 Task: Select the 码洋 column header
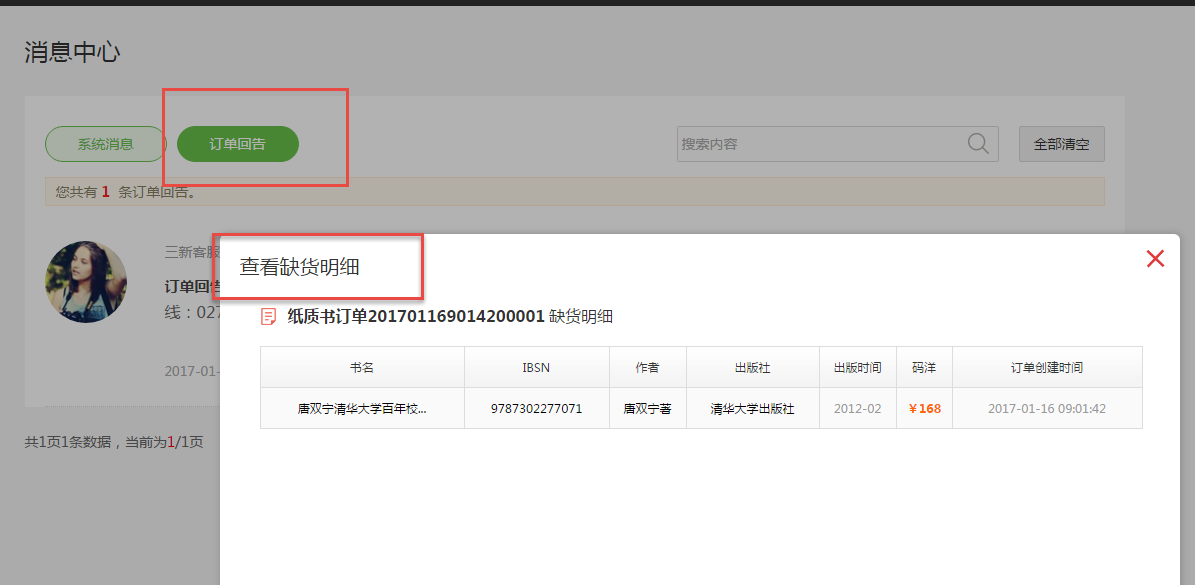point(924,367)
